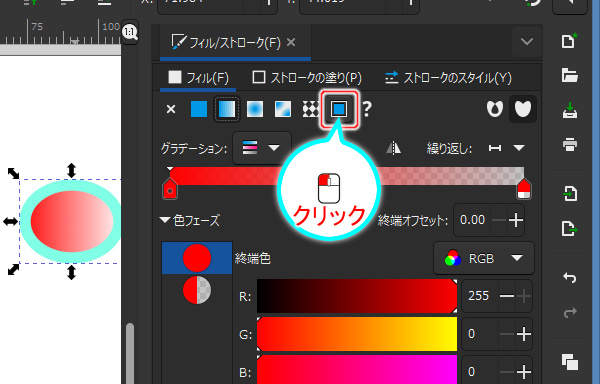
Task: Select the no paint X button
Action: [x=171, y=109]
